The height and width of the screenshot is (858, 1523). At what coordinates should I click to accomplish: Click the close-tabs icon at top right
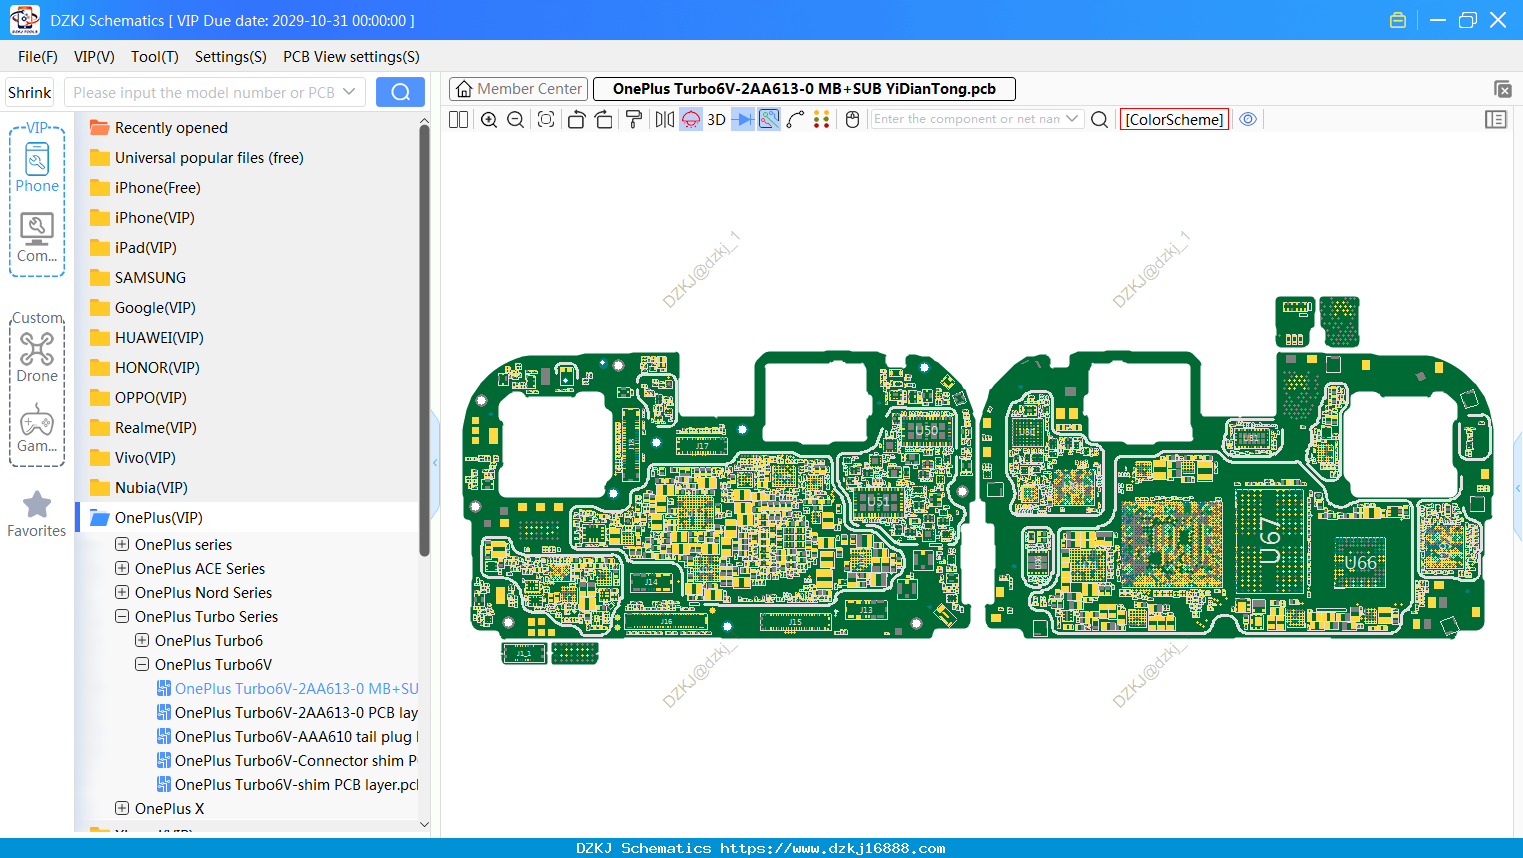click(x=1502, y=89)
